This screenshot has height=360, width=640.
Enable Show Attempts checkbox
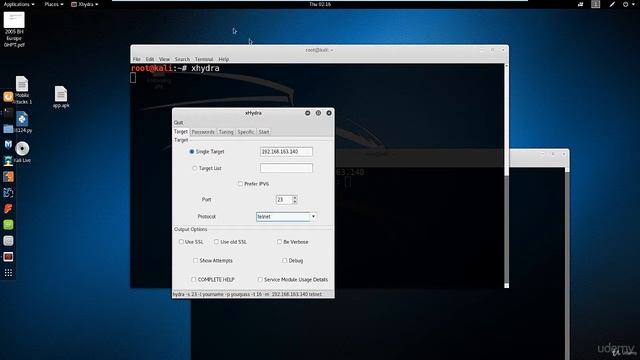click(196, 260)
